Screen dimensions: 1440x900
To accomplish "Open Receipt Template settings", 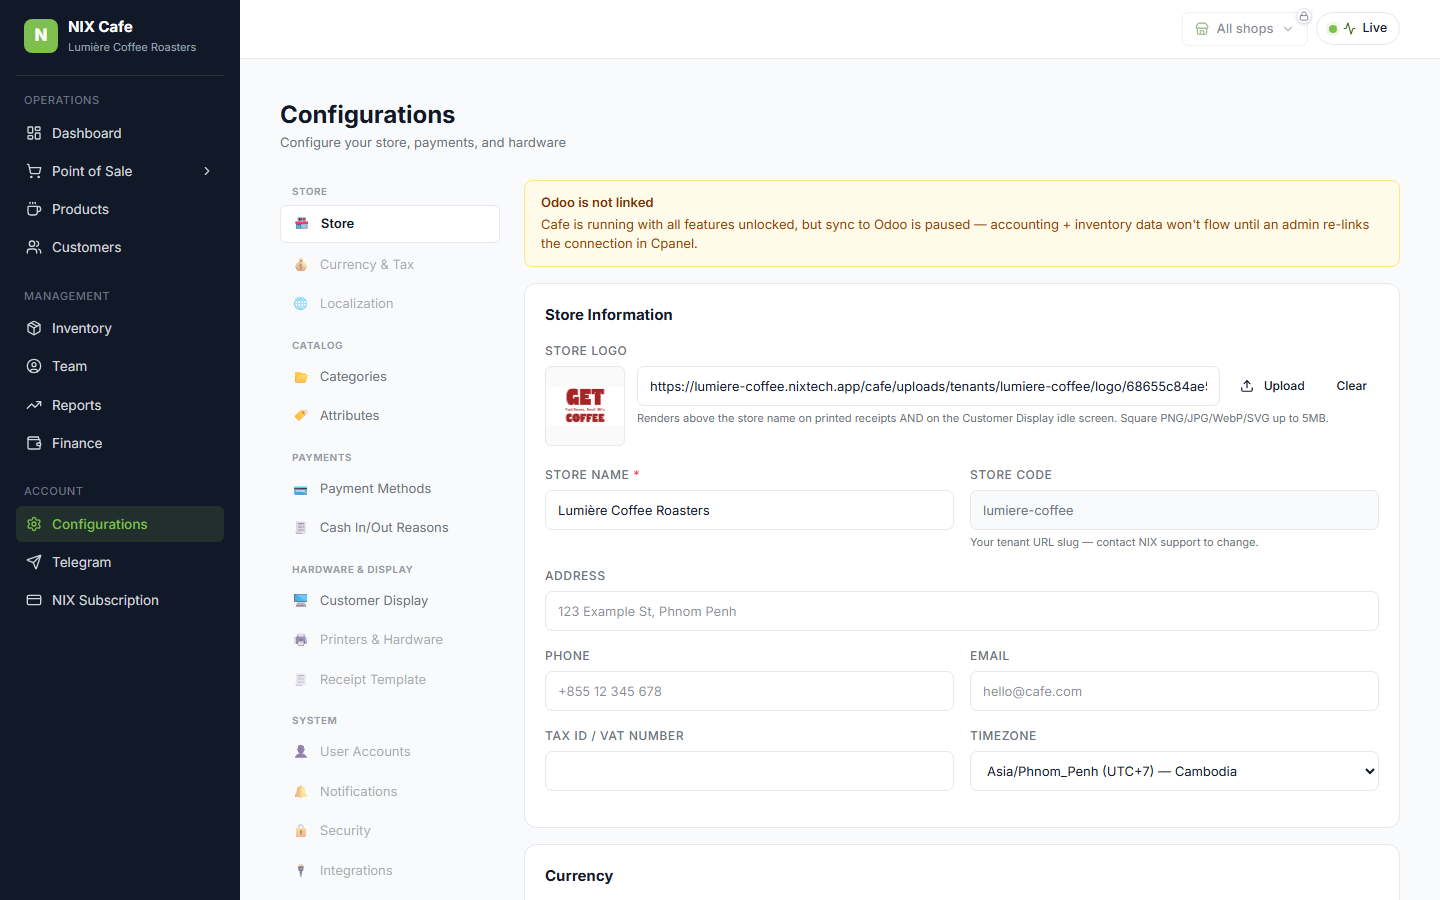I will [390, 679].
